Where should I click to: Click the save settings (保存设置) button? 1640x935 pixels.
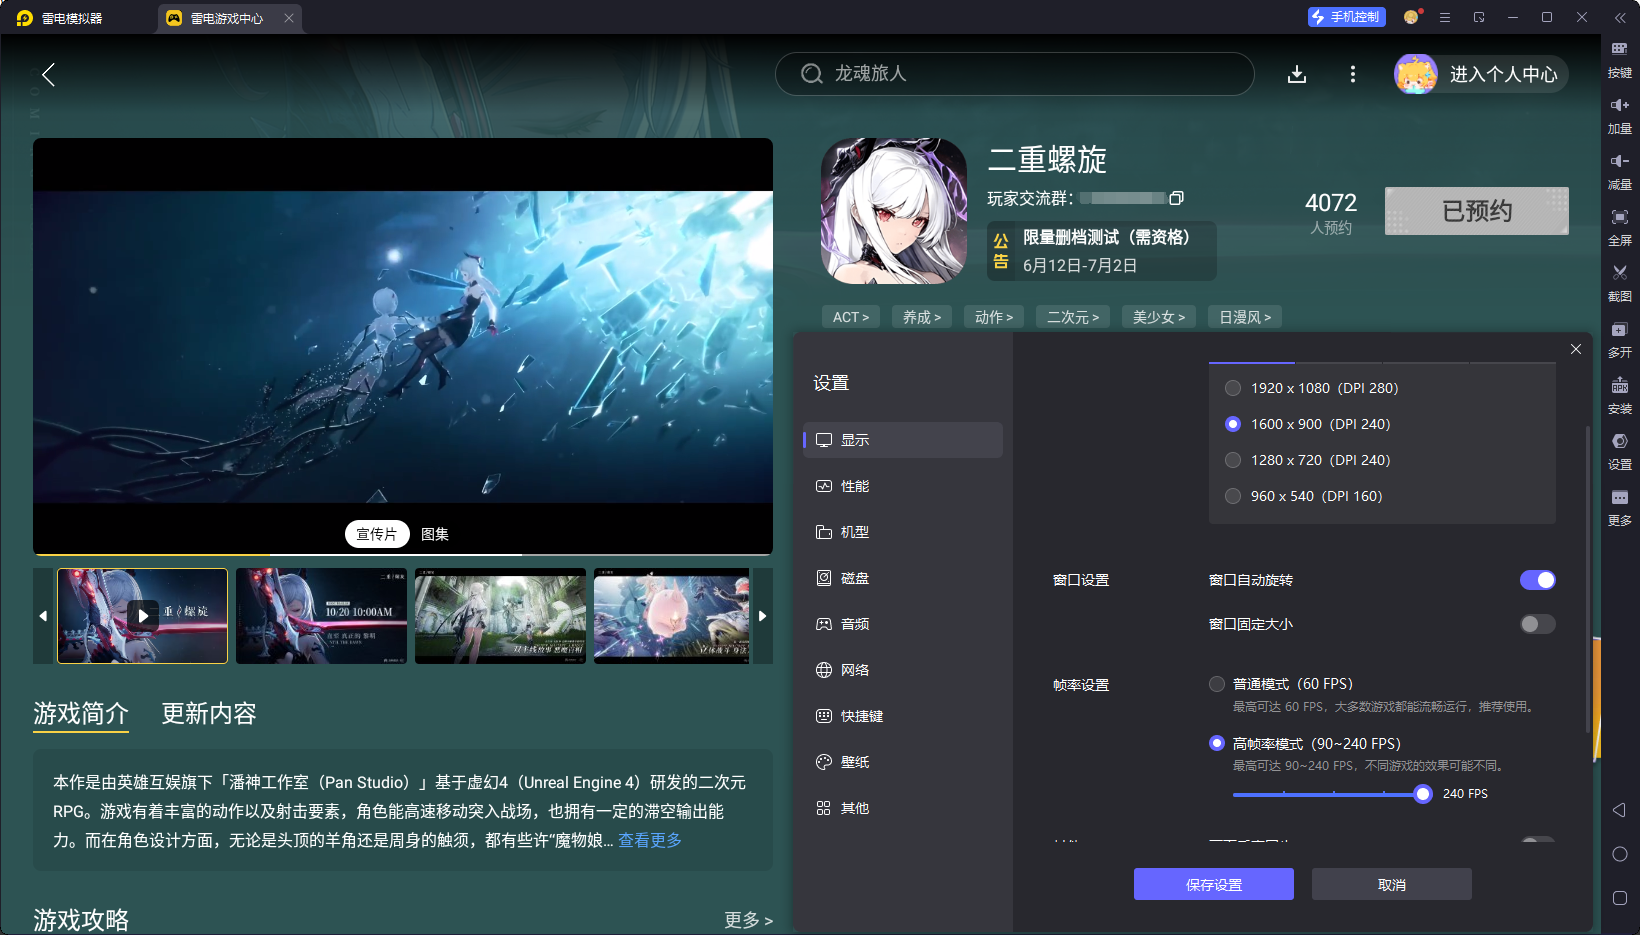[1213, 885]
